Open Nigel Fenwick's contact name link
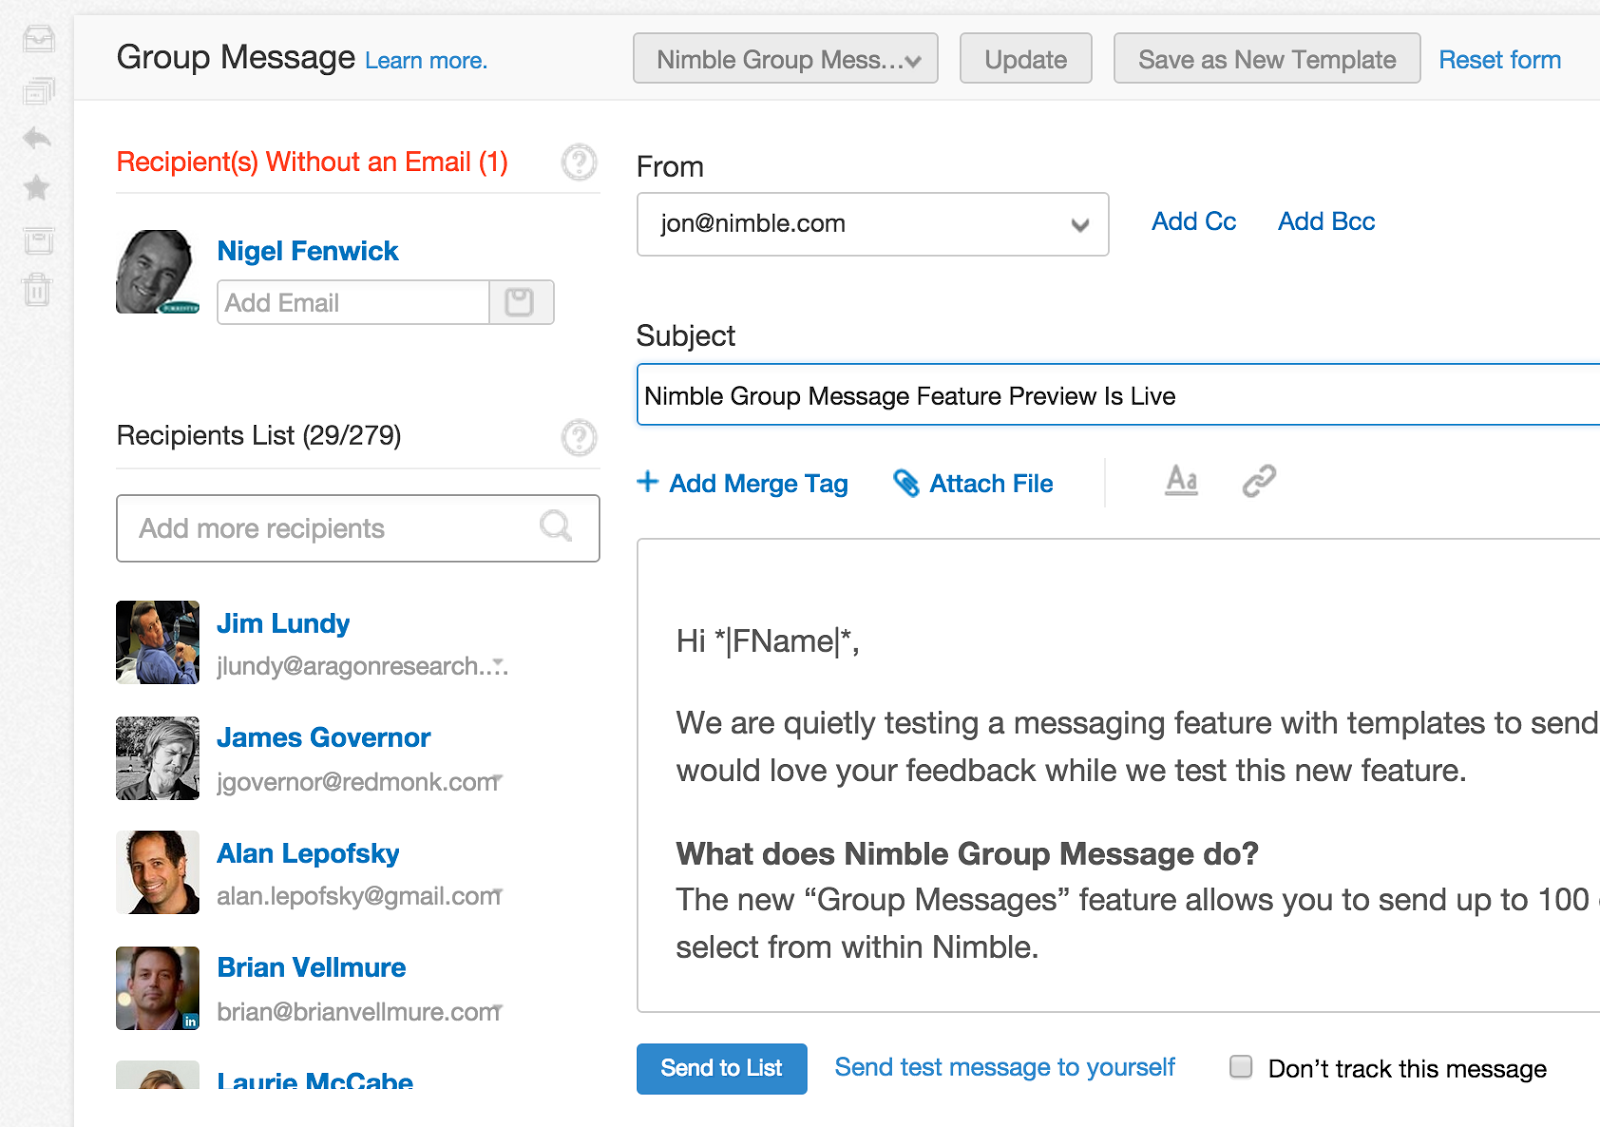This screenshot has width=1600, height=1127. tap(308, 251)
